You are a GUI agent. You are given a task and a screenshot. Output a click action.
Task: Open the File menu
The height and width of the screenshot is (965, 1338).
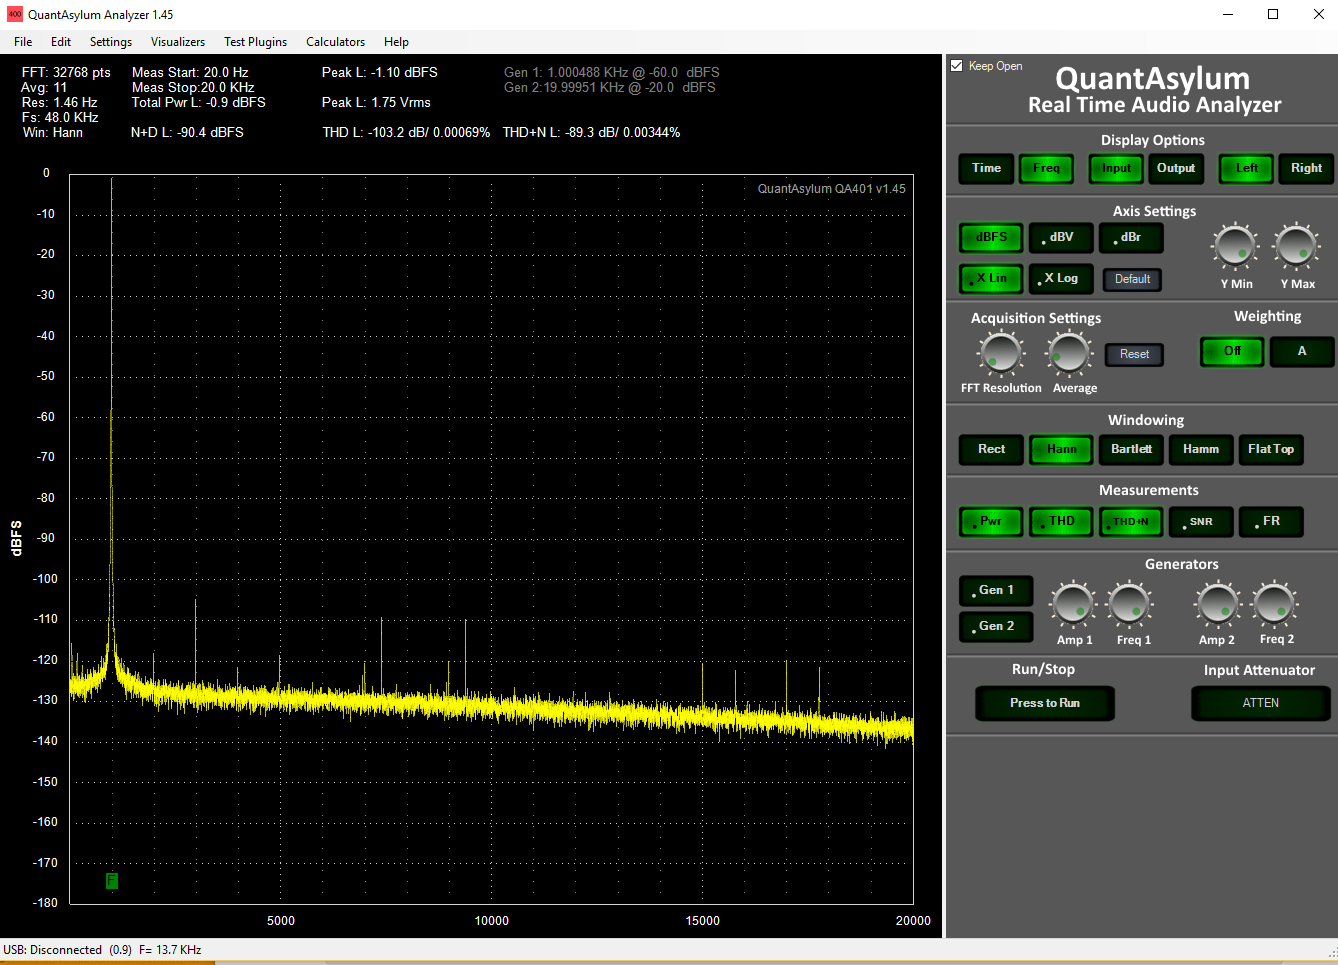[23, 42]
